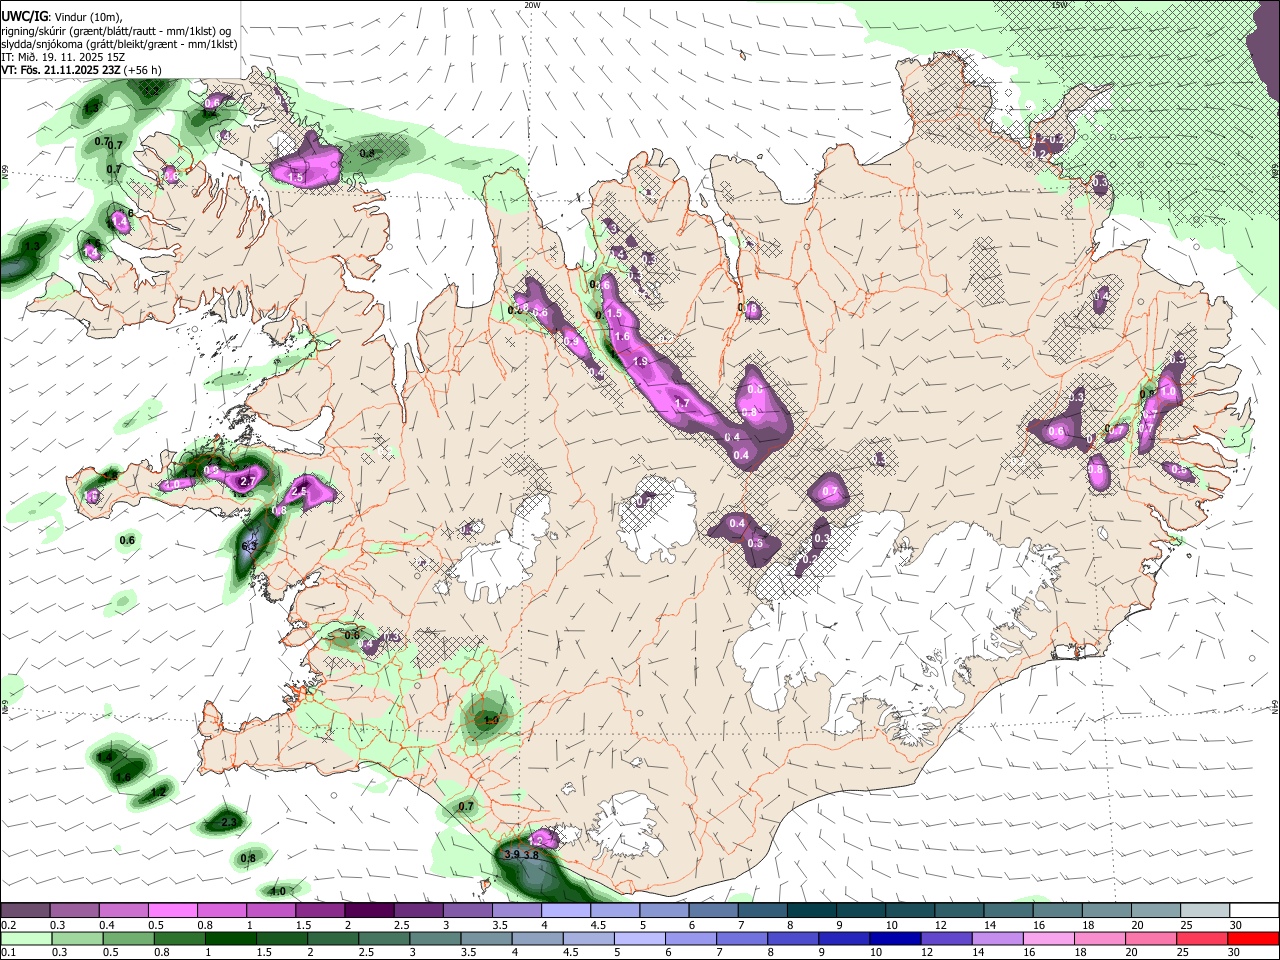Screen dimensions: 1280x960
Task: Click the pale lavender 4 swatch in upper bar
Action: 566,911
